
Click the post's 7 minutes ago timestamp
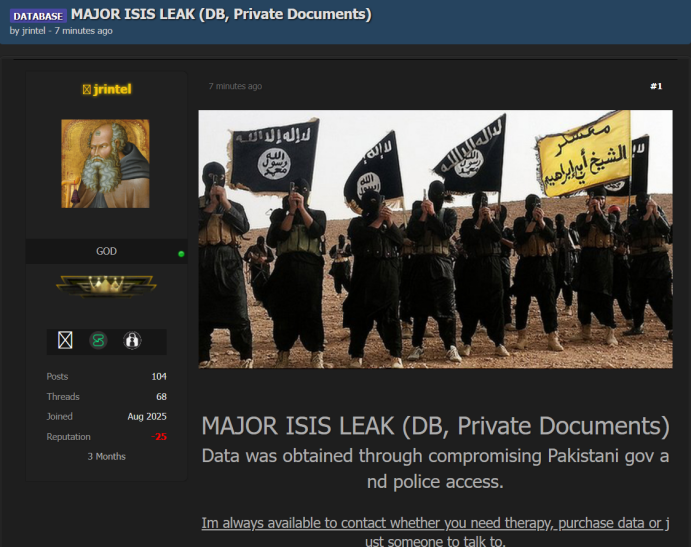(235, 86)
